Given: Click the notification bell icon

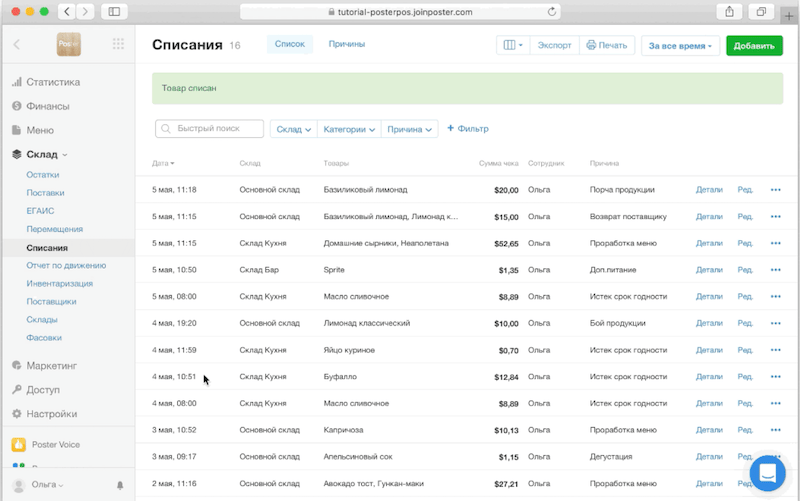Looking at the screenshot, I should [x=120, y=485].
